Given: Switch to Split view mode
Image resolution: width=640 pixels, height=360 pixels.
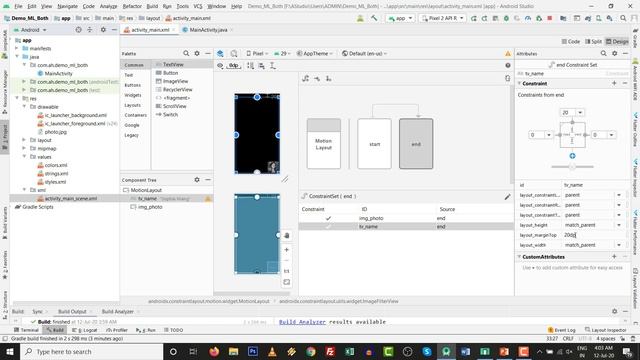Looking at the screenshot, I should coord(593,41).
